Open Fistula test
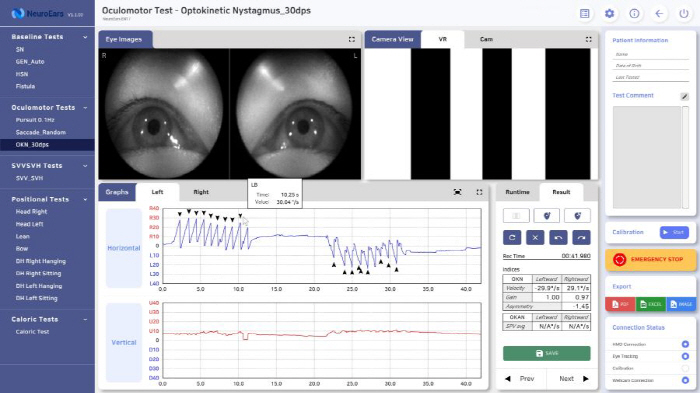 point(25,86)
